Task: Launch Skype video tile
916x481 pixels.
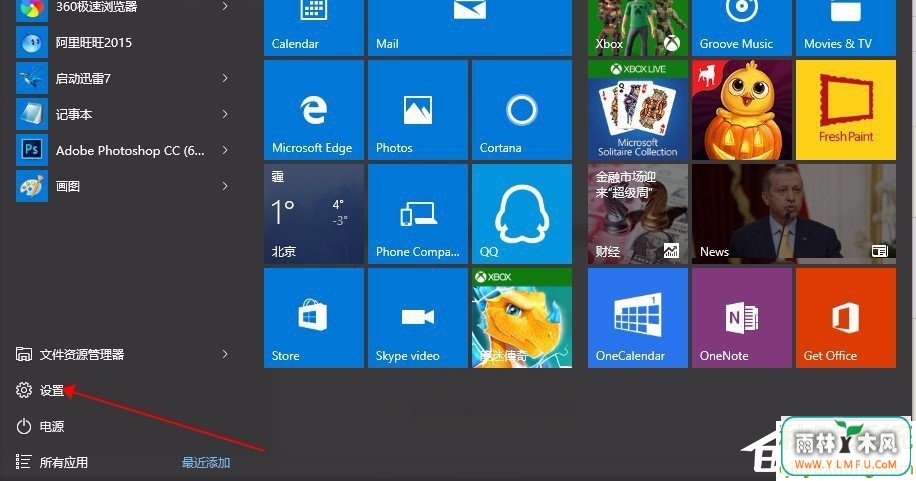Action: [x=418, y=318]
